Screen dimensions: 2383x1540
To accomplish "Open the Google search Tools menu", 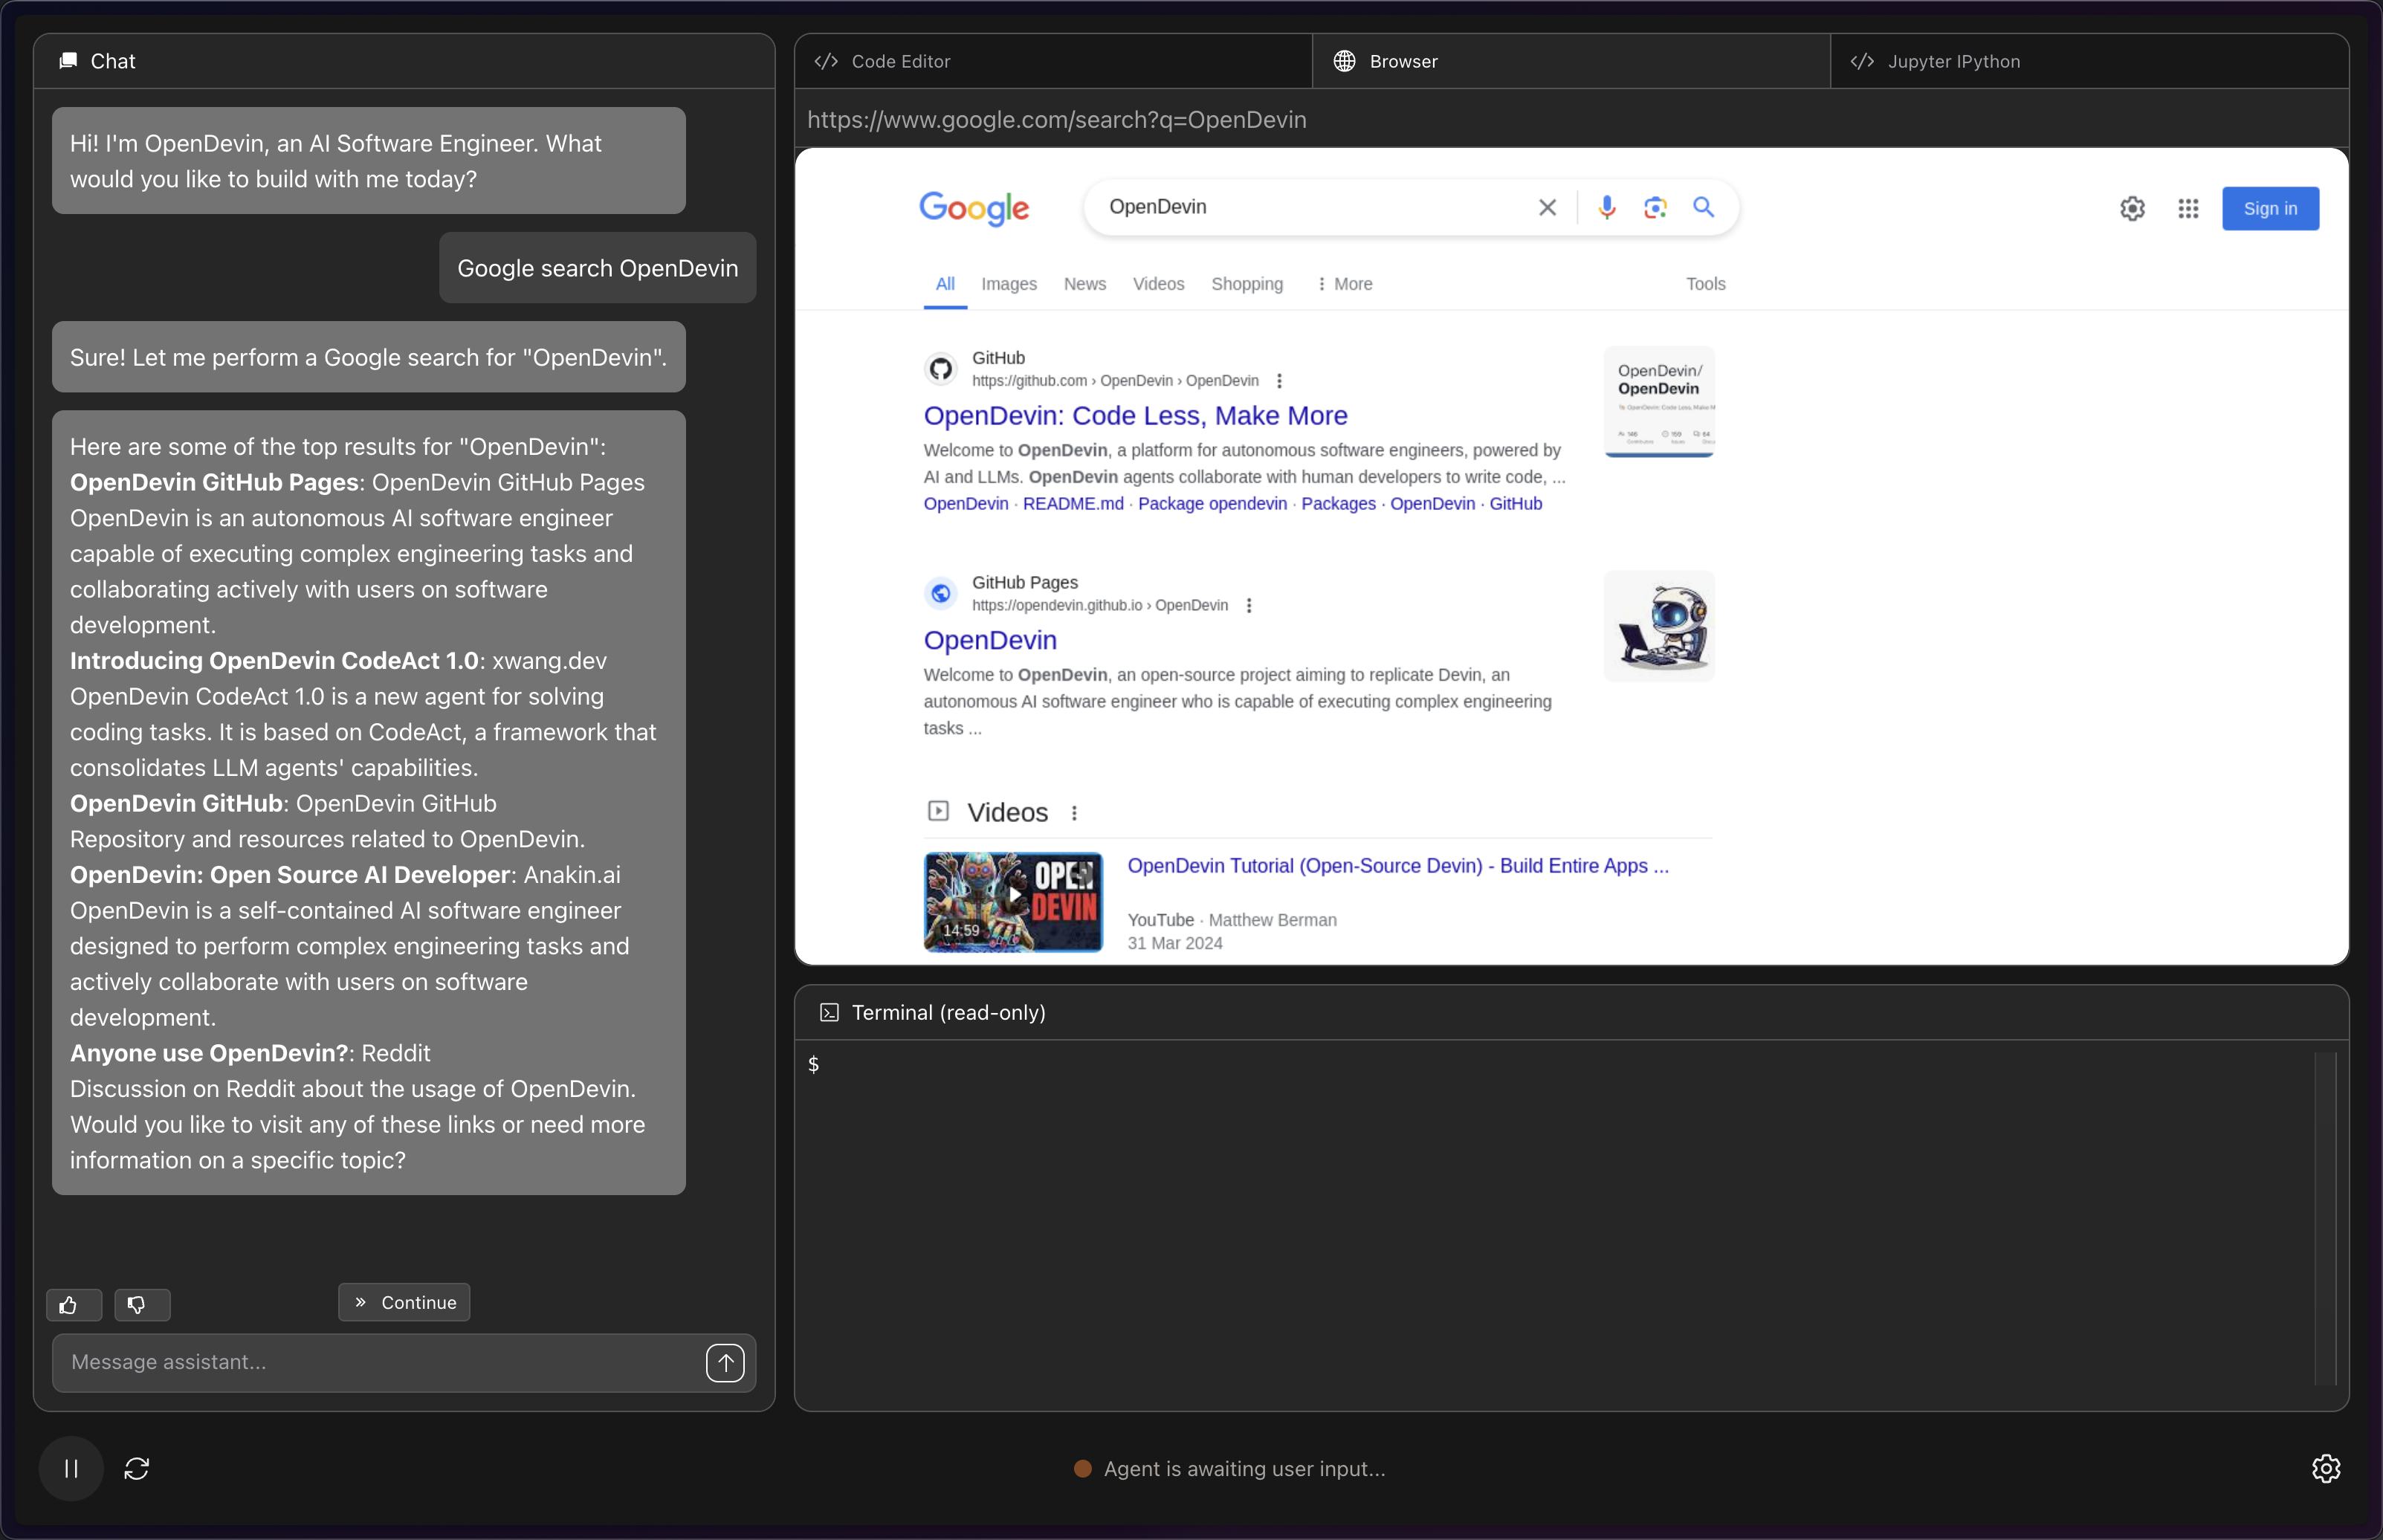I will [1706, 284].
